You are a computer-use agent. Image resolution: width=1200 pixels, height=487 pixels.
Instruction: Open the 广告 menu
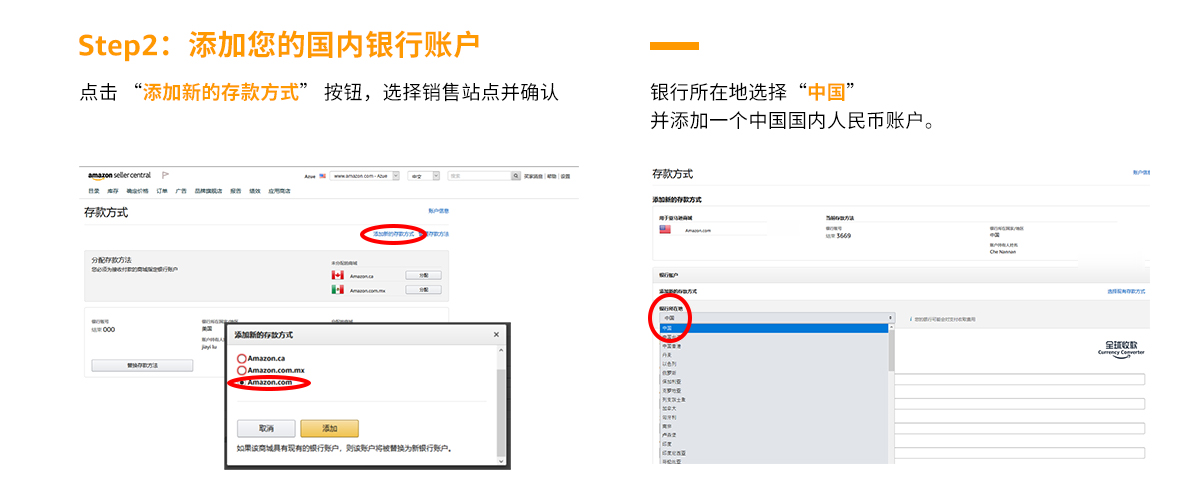pos(181,190)
